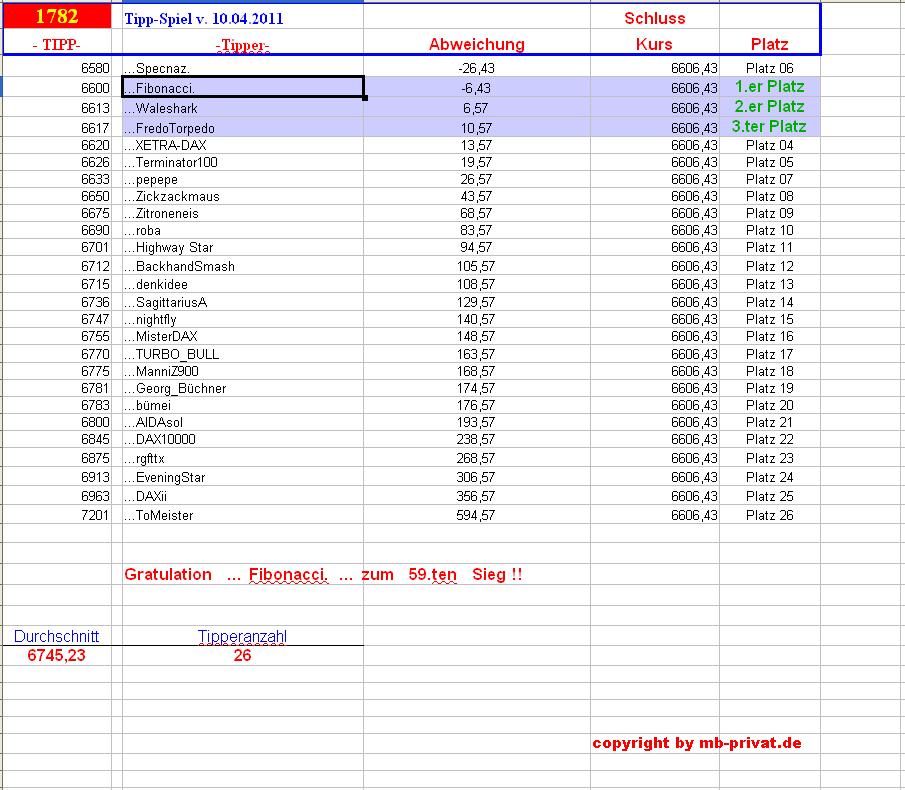Select the '...MisterDAX' cell

(x=243, y=336)
